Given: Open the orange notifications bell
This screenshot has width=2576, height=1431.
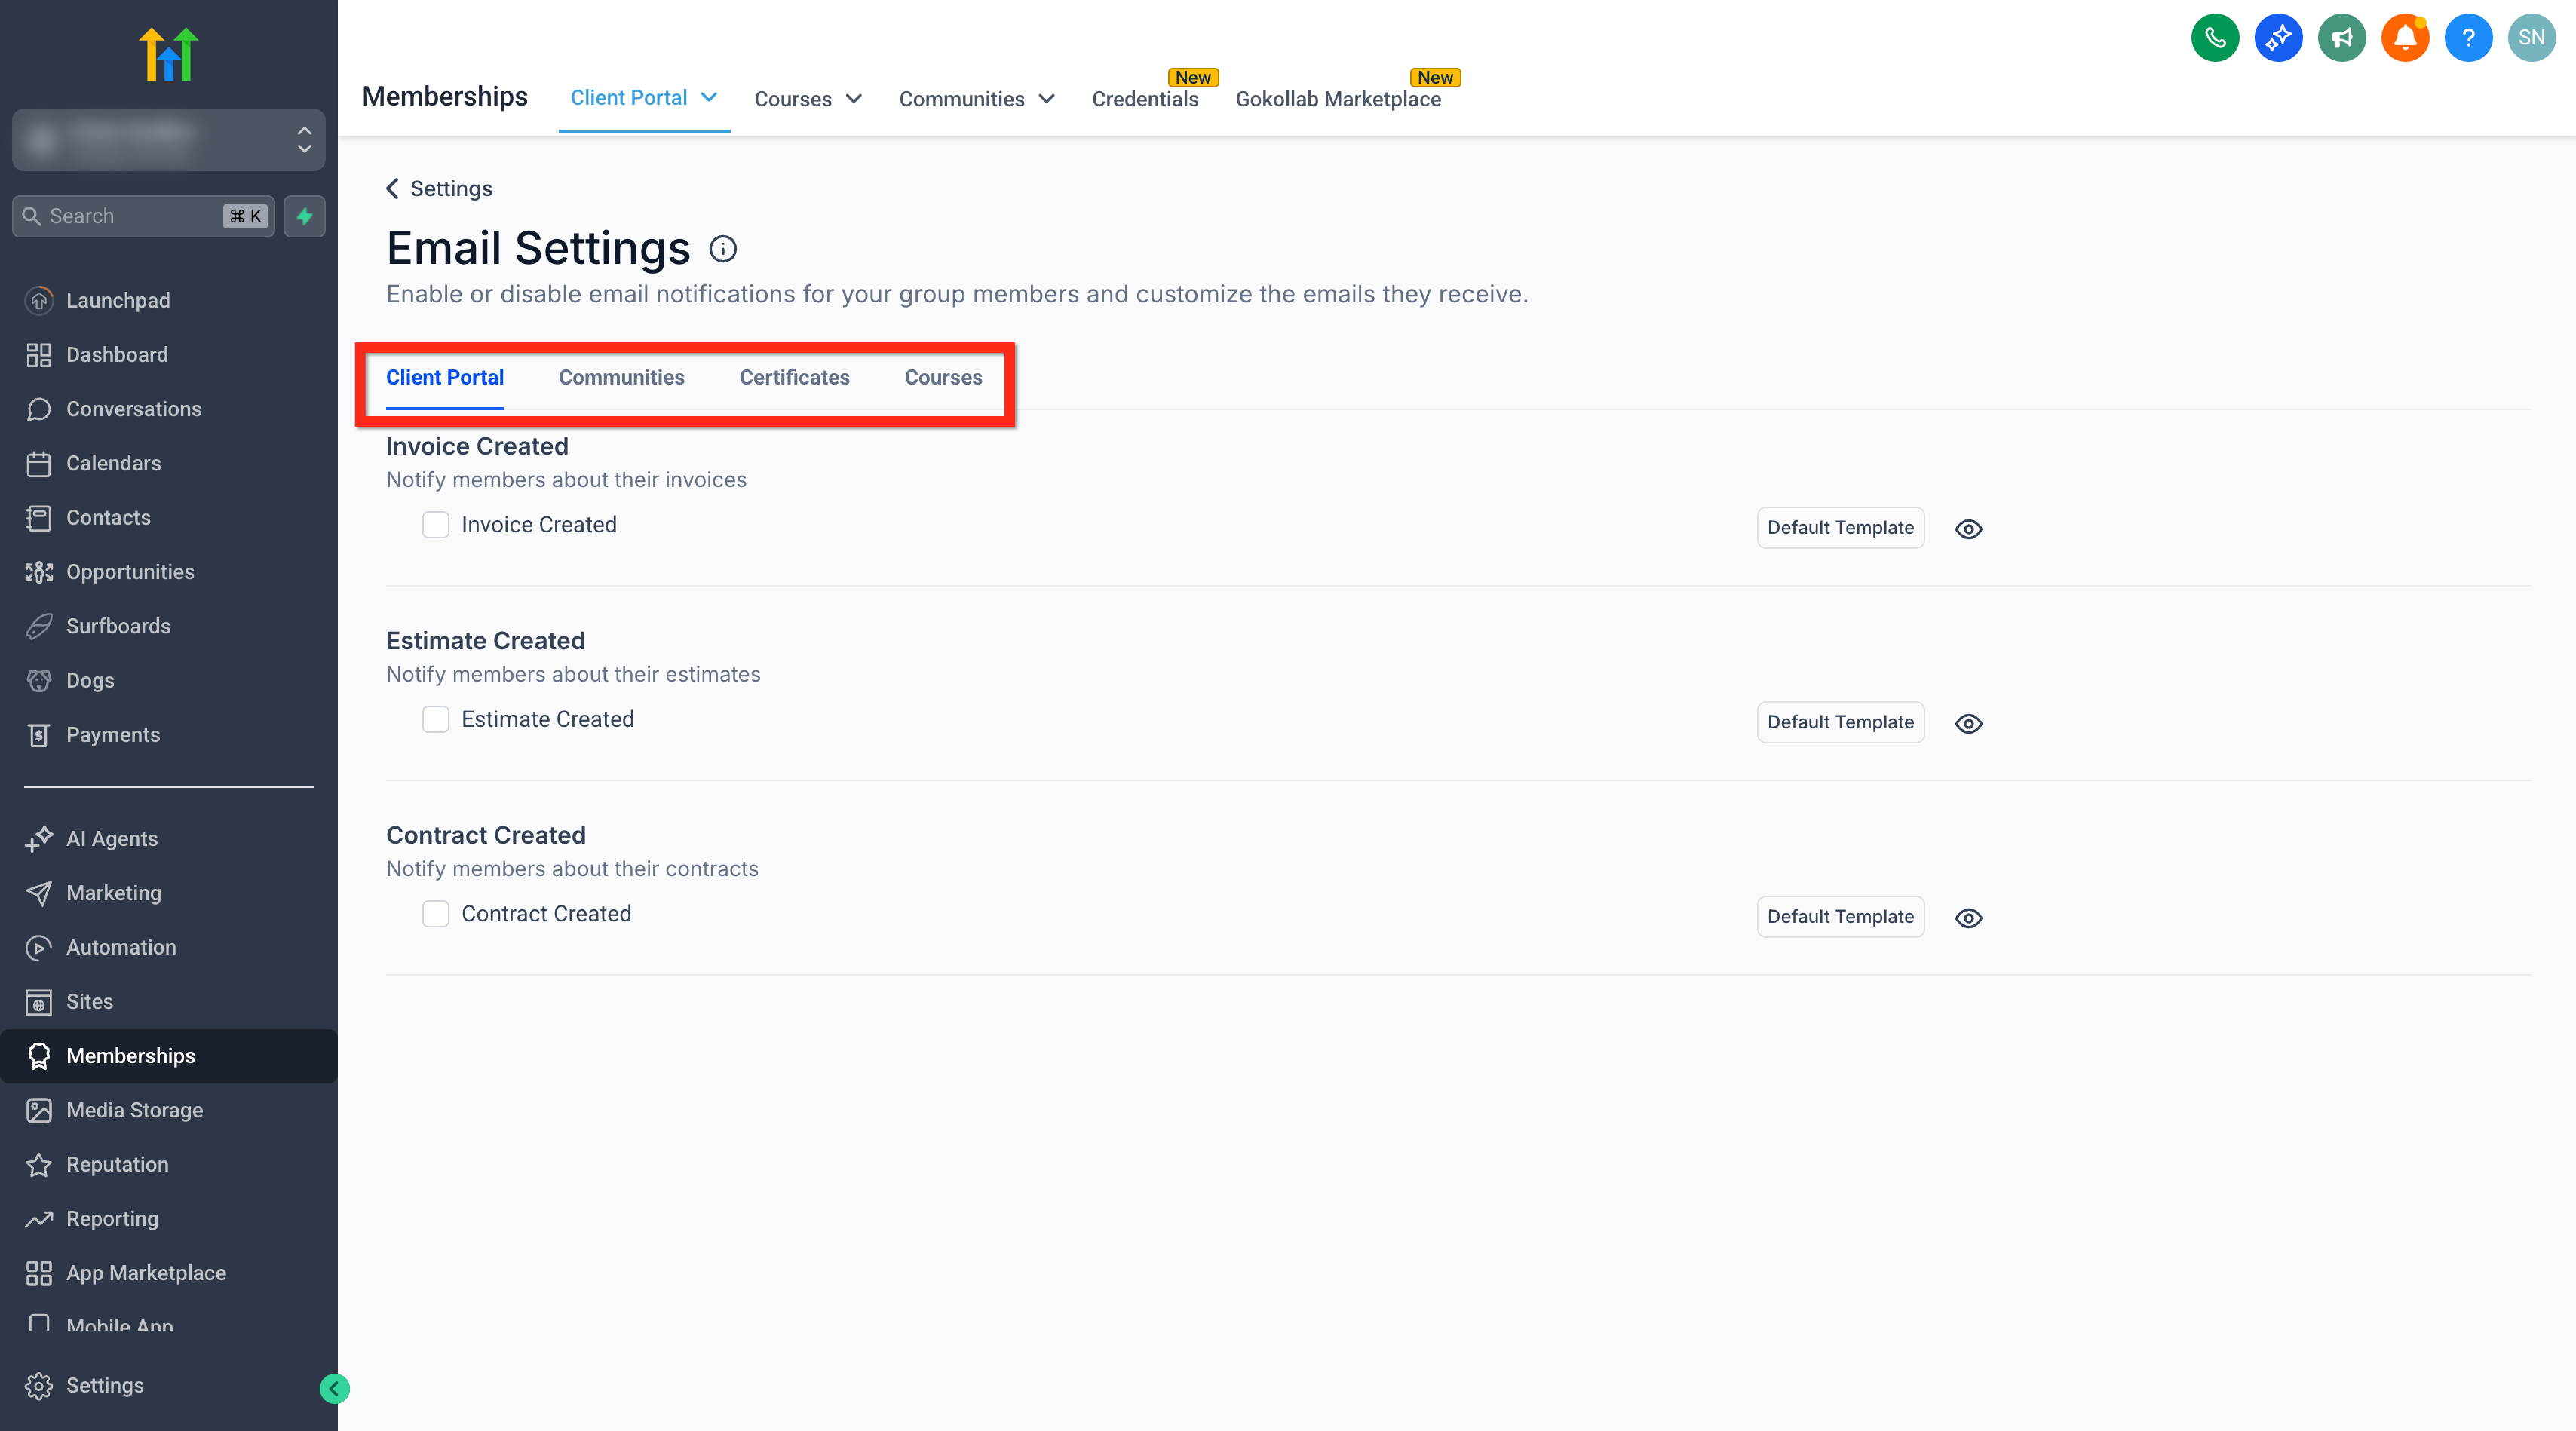Looking at the screenshot, I should point(2405,38).
